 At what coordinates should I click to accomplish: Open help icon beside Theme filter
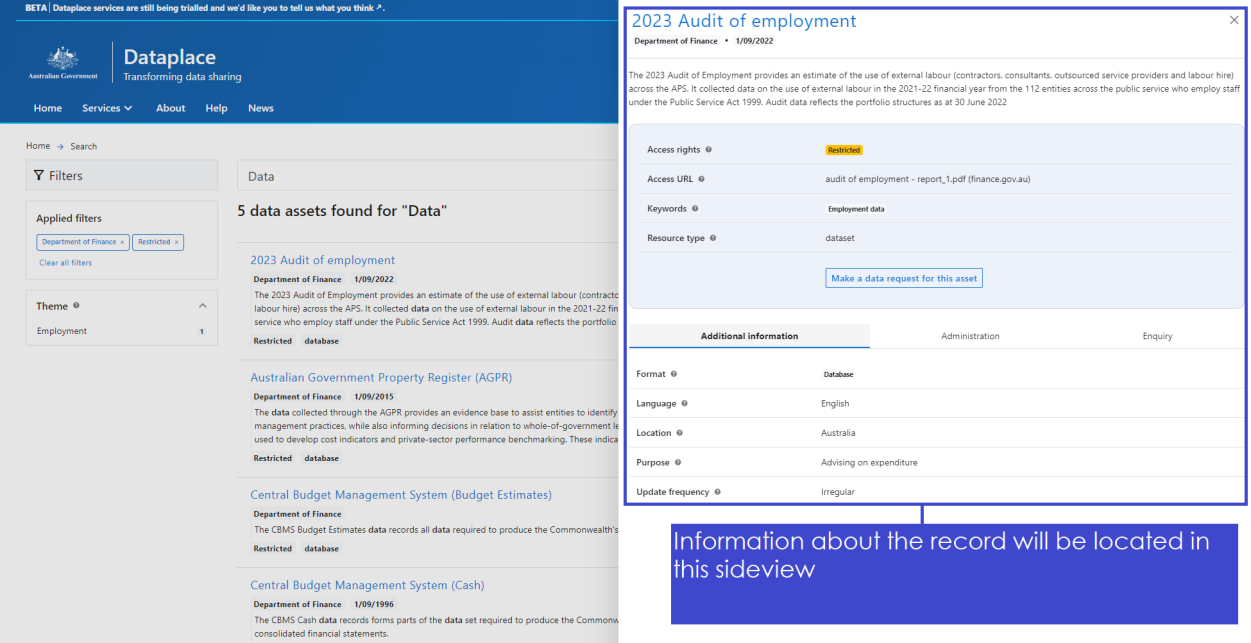76,306
